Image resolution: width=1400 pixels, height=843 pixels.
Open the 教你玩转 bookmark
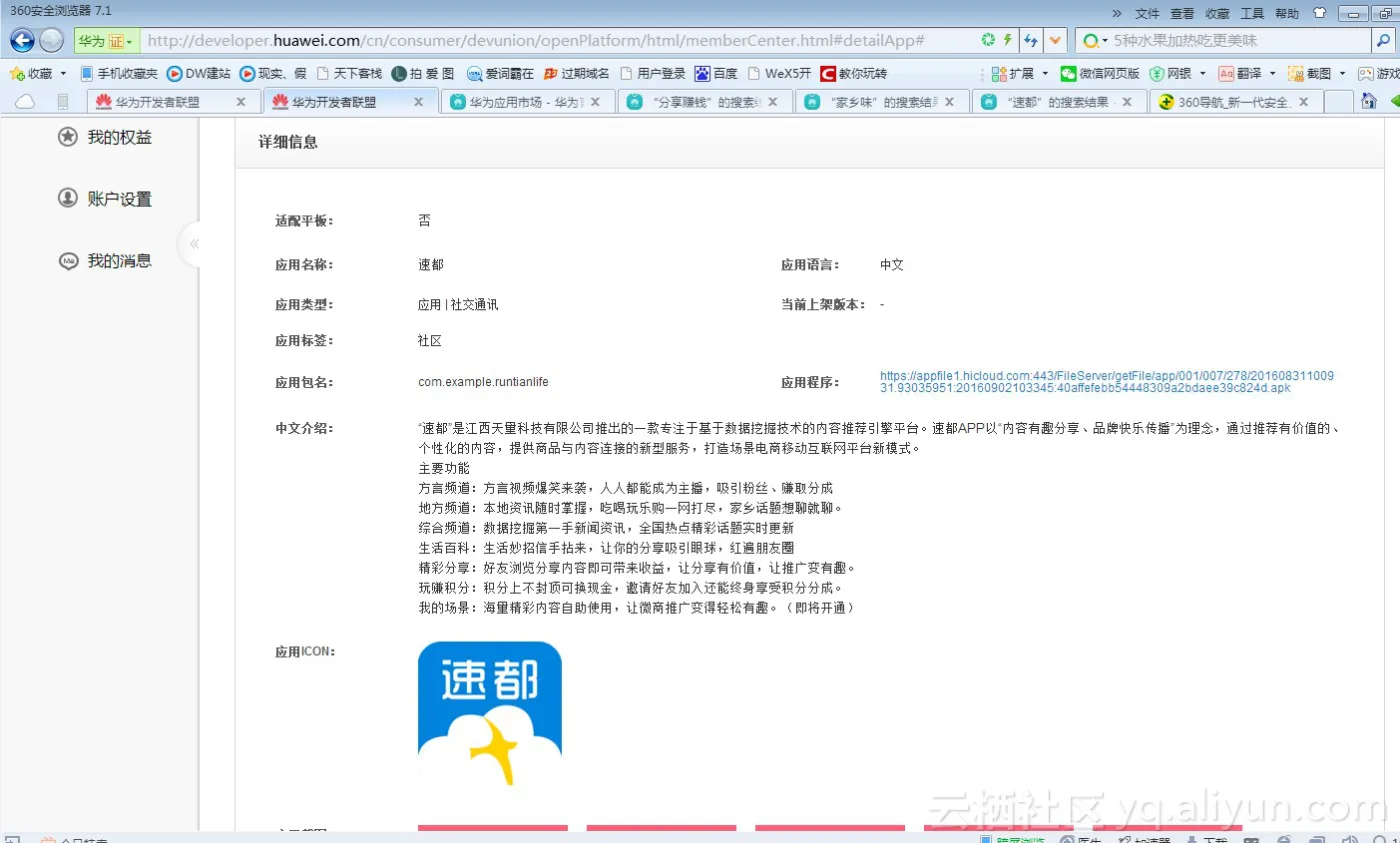[x=853, y=73]
